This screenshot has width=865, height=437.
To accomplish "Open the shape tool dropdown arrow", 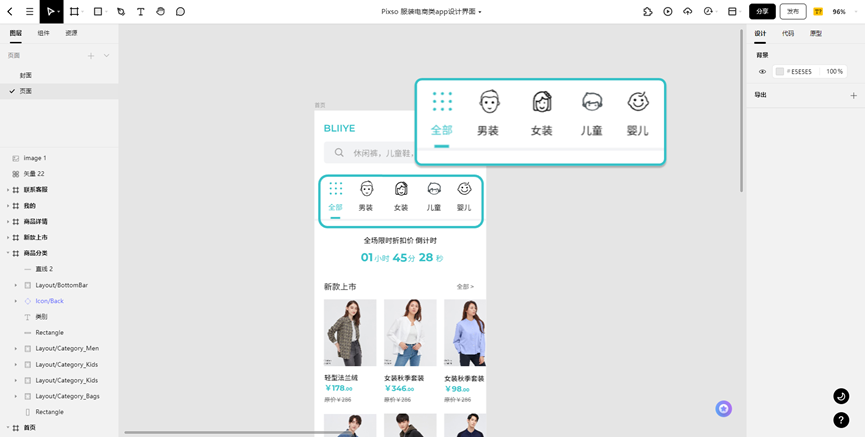I will click(106, 12).
